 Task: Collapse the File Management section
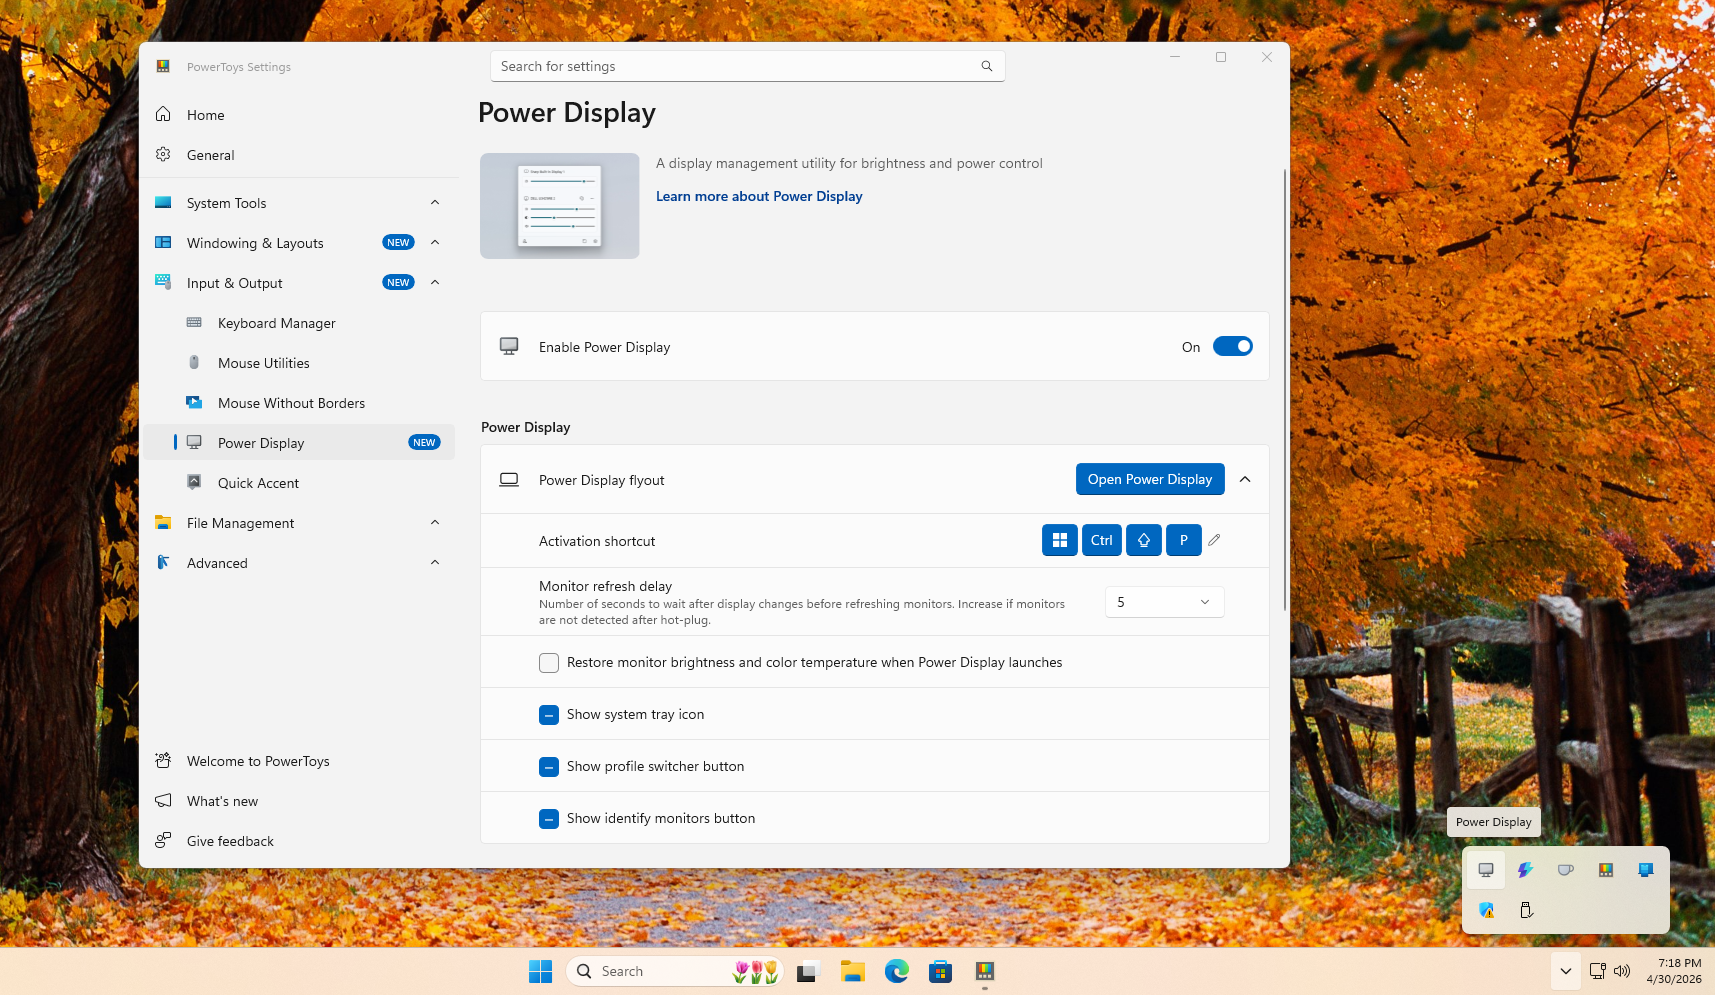(x=435, y=523)
